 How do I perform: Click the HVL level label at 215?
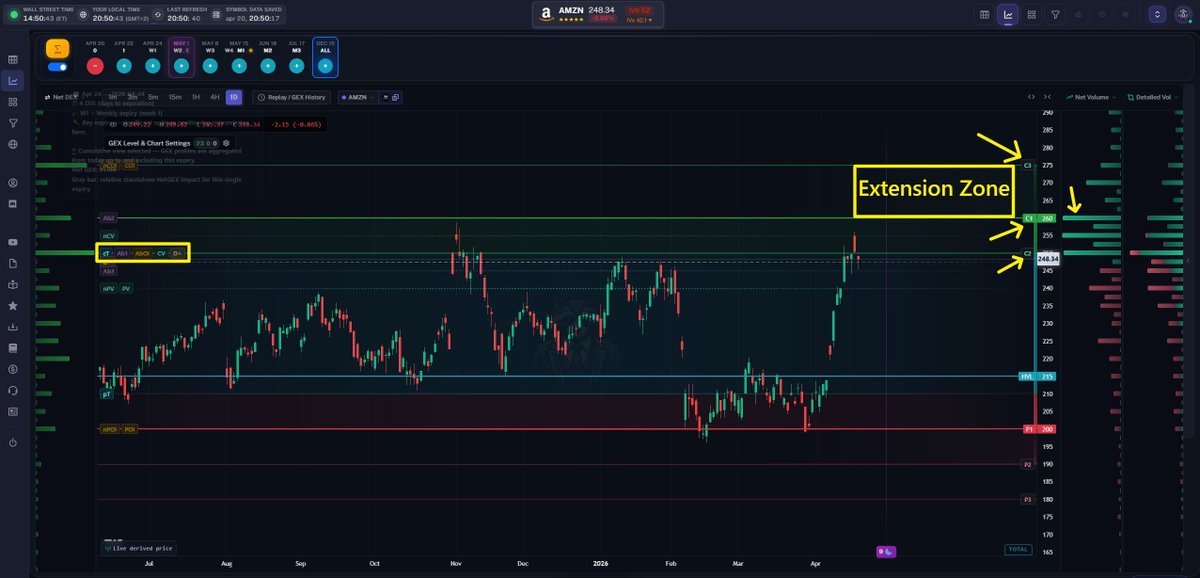[1029, 377]
